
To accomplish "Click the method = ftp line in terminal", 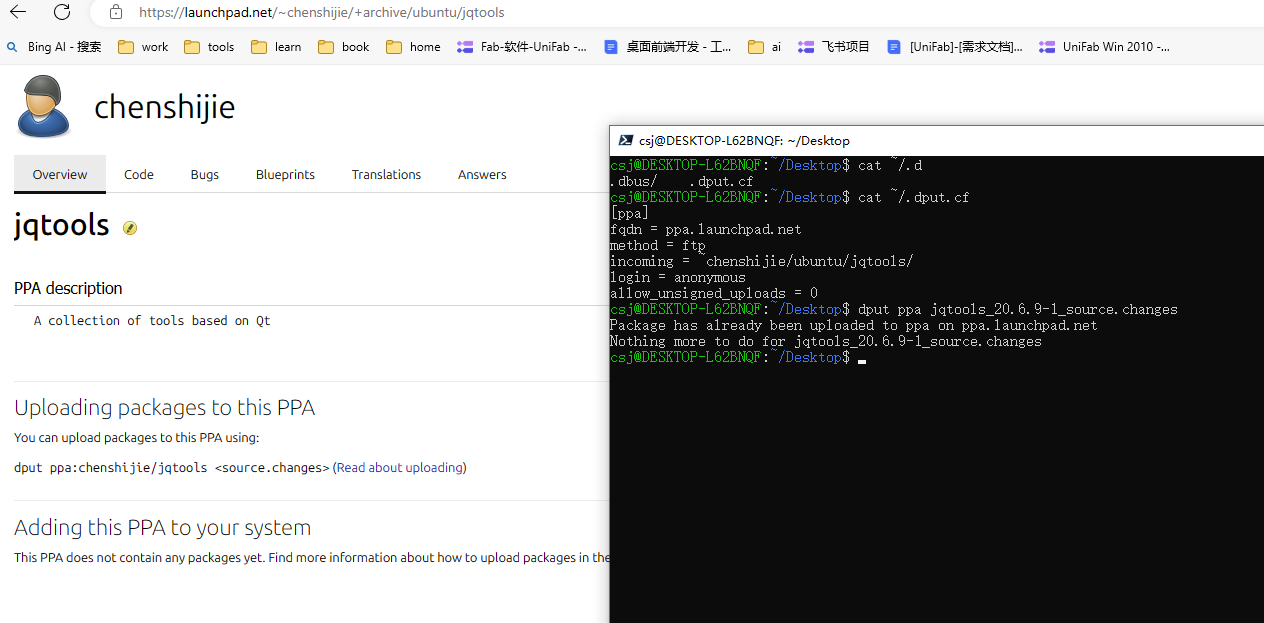I will [x=658, y=245].
